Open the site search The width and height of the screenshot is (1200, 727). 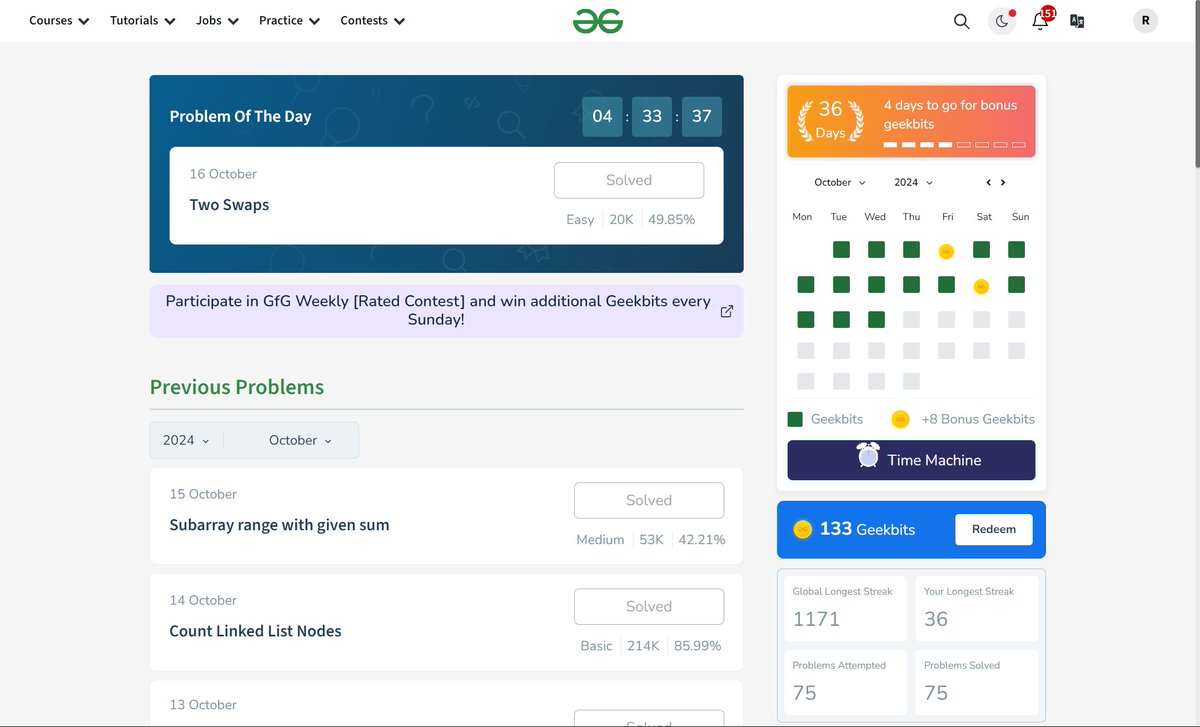point(961,20)
